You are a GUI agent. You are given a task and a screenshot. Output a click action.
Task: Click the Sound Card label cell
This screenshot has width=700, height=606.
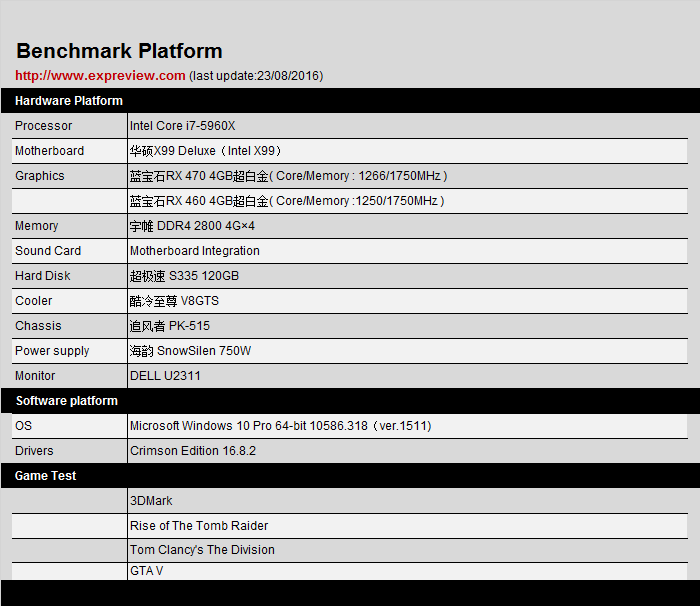70,251
